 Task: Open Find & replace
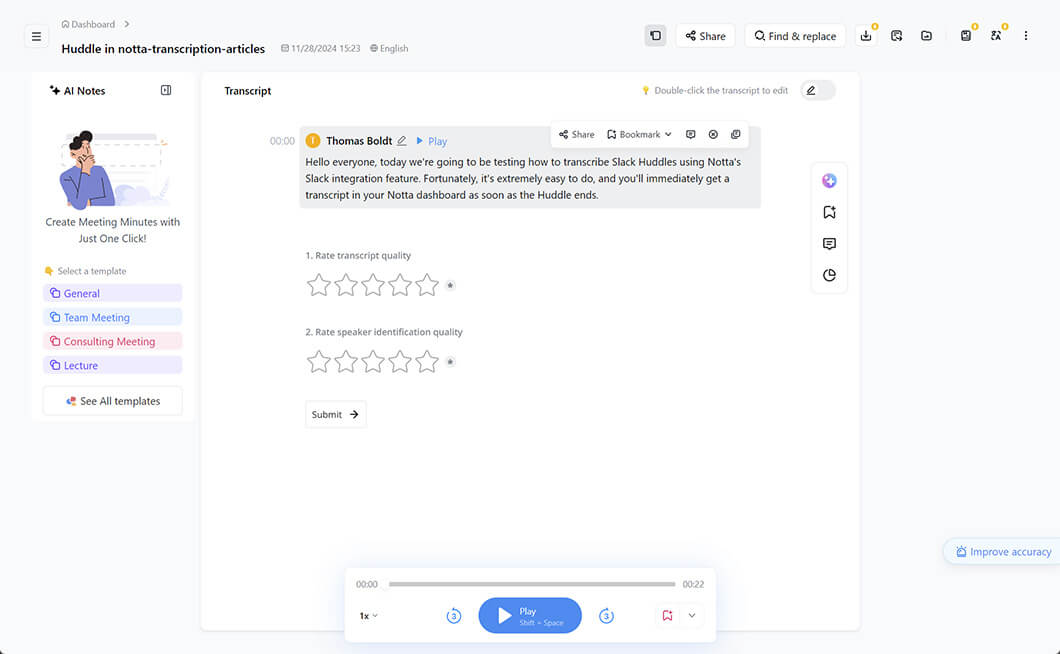tap(795, 36)
